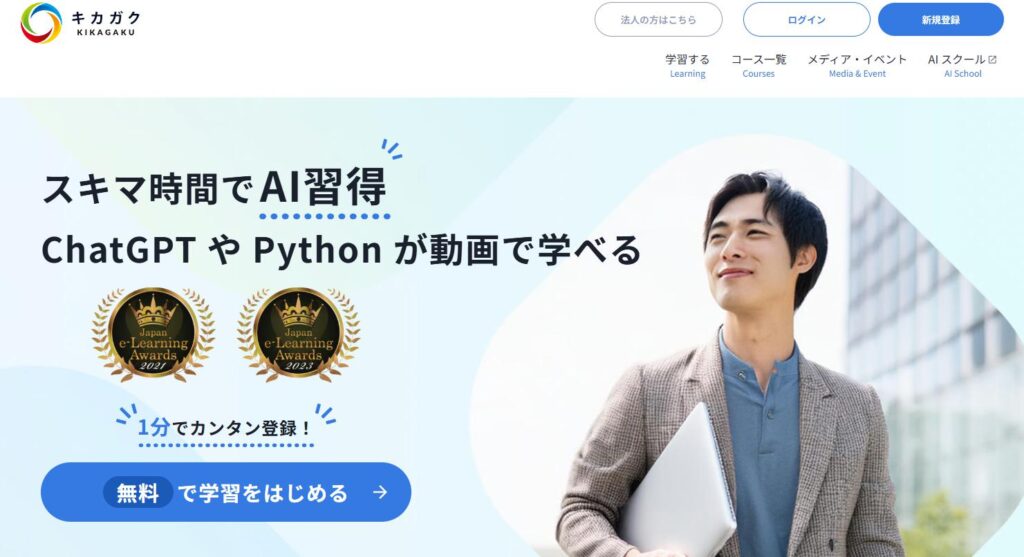Start learning with 無料で学習をはじめる button
Screen dimensions: 1024x557
tap(226, 492)
